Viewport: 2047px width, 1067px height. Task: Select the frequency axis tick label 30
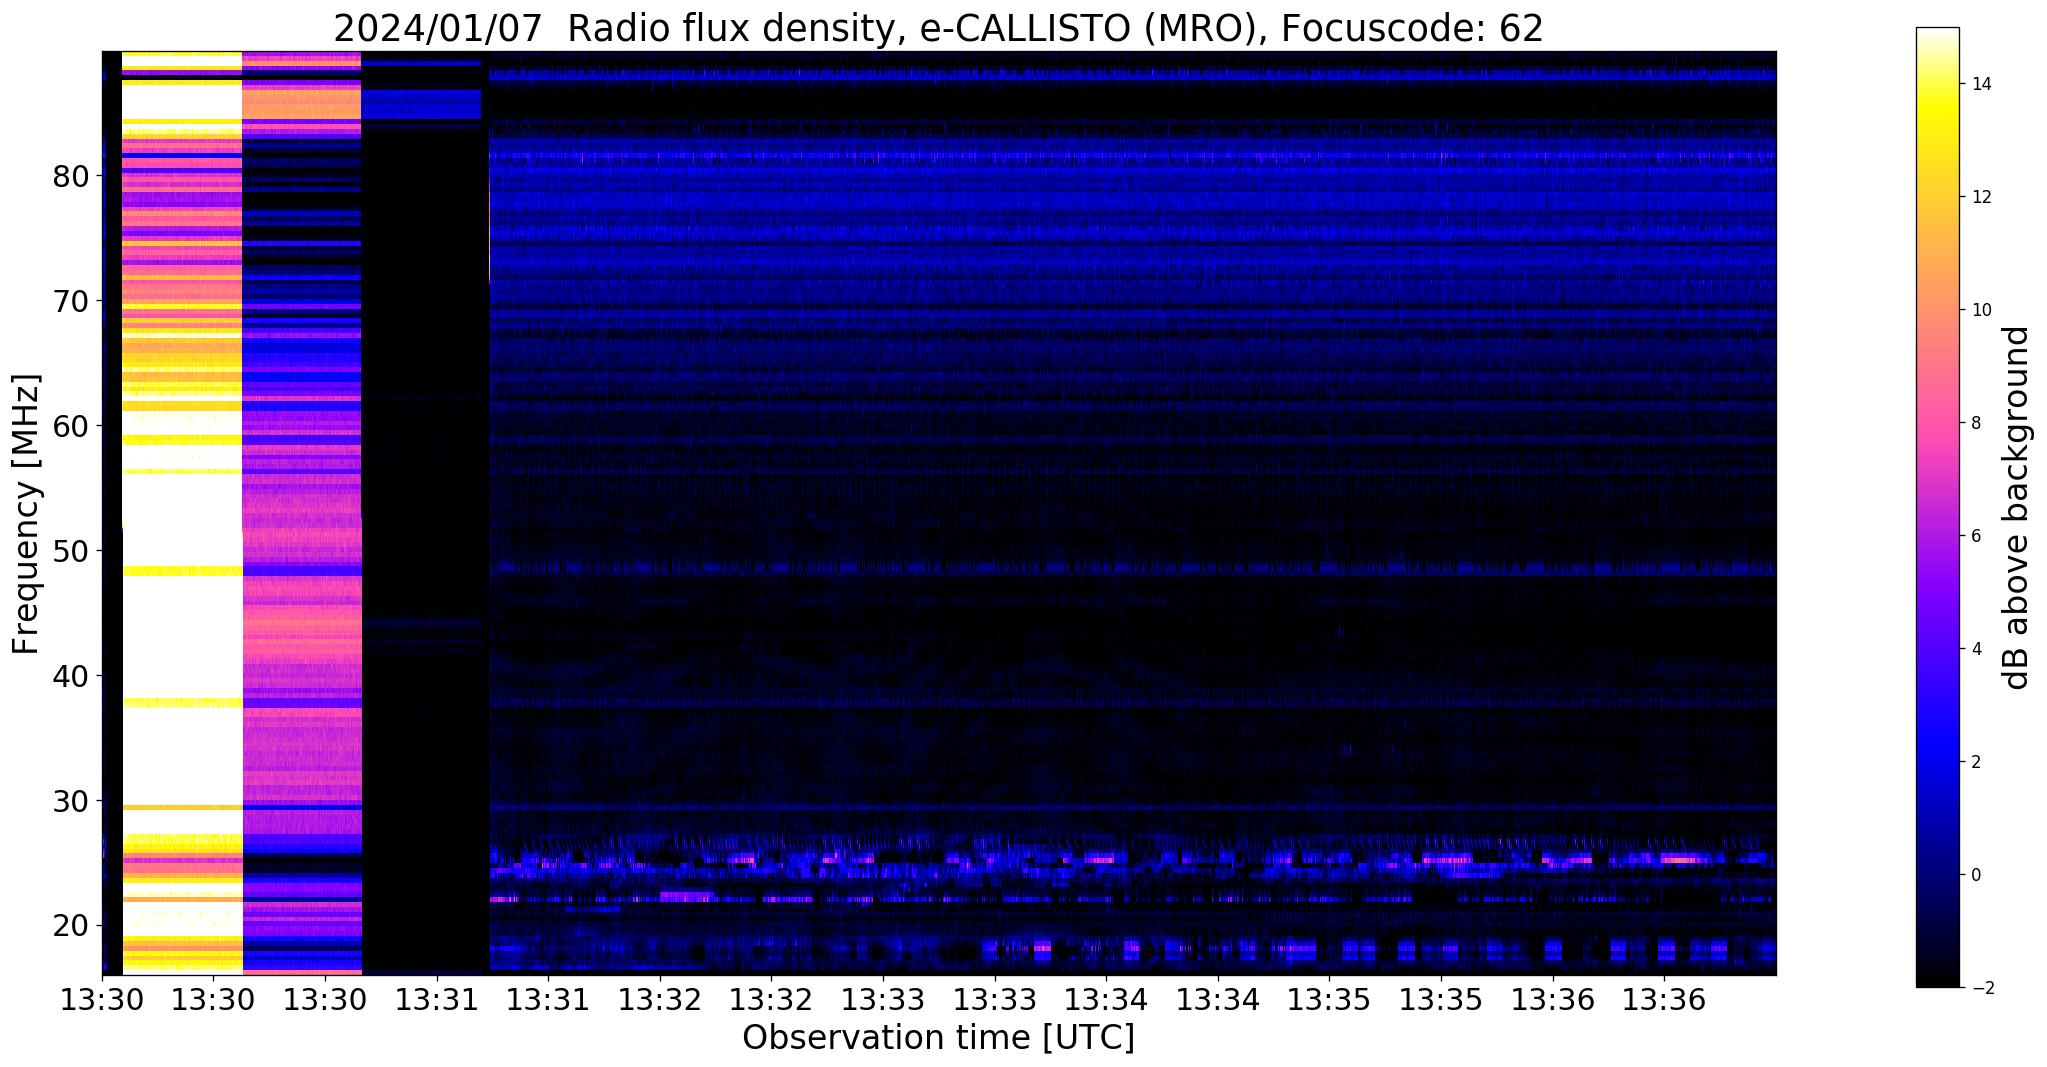pos(71,801)
